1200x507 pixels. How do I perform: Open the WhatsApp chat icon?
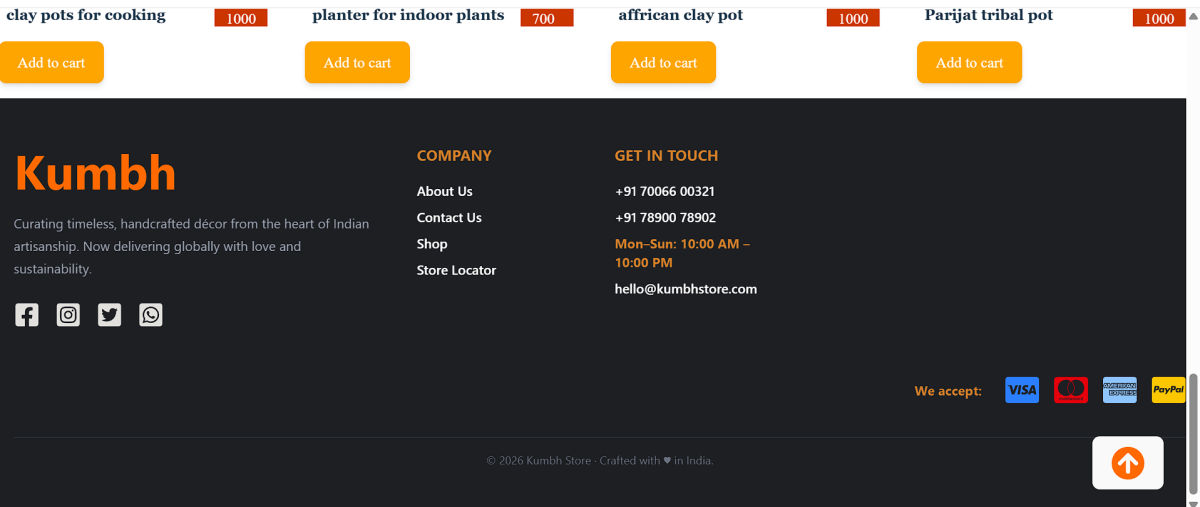pos(150,315)
